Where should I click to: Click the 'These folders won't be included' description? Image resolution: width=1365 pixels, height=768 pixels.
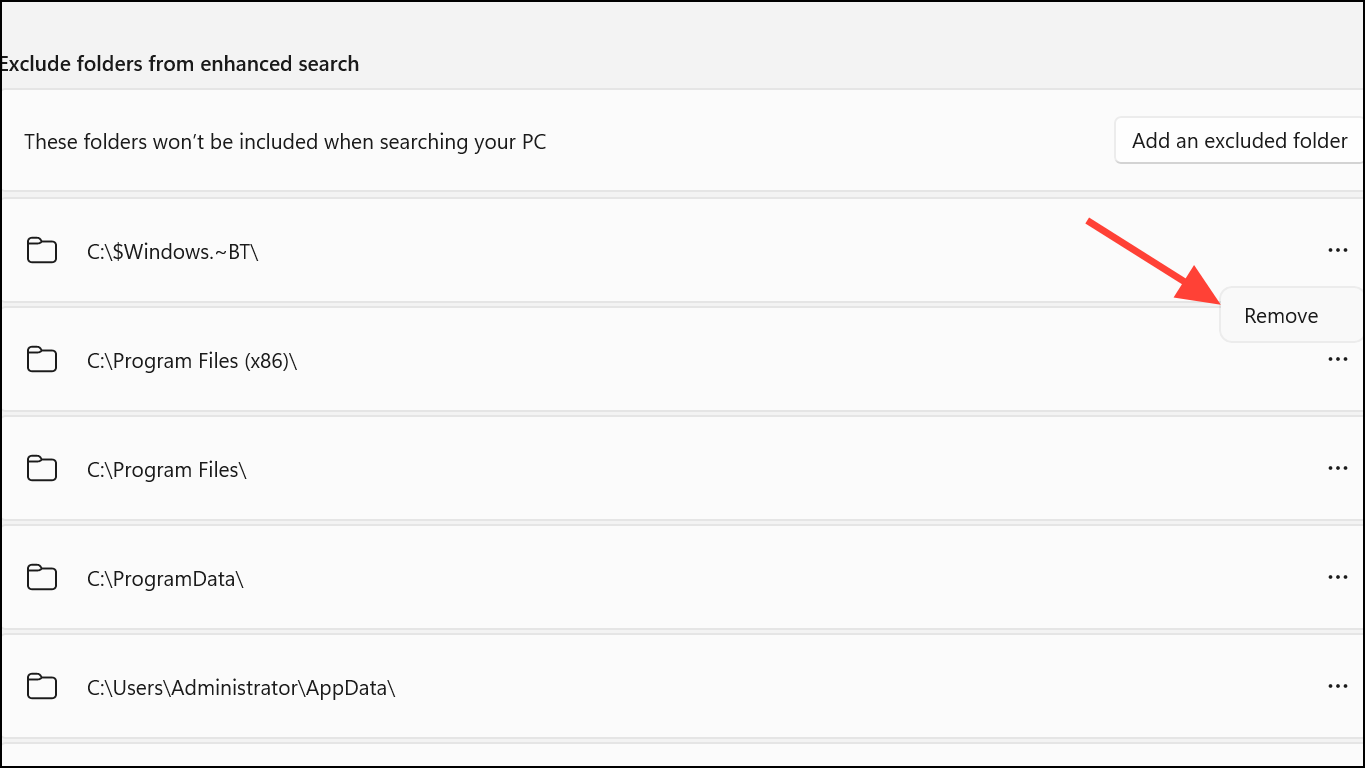click(285, 142)
